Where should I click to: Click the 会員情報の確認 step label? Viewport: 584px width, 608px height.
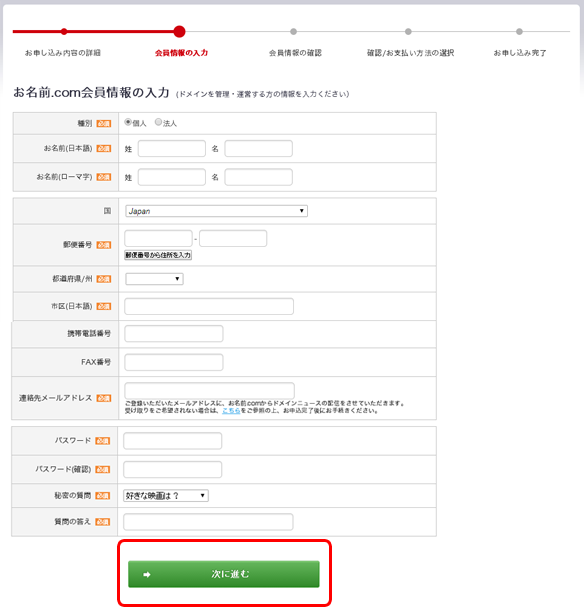(x=295, y=53)
